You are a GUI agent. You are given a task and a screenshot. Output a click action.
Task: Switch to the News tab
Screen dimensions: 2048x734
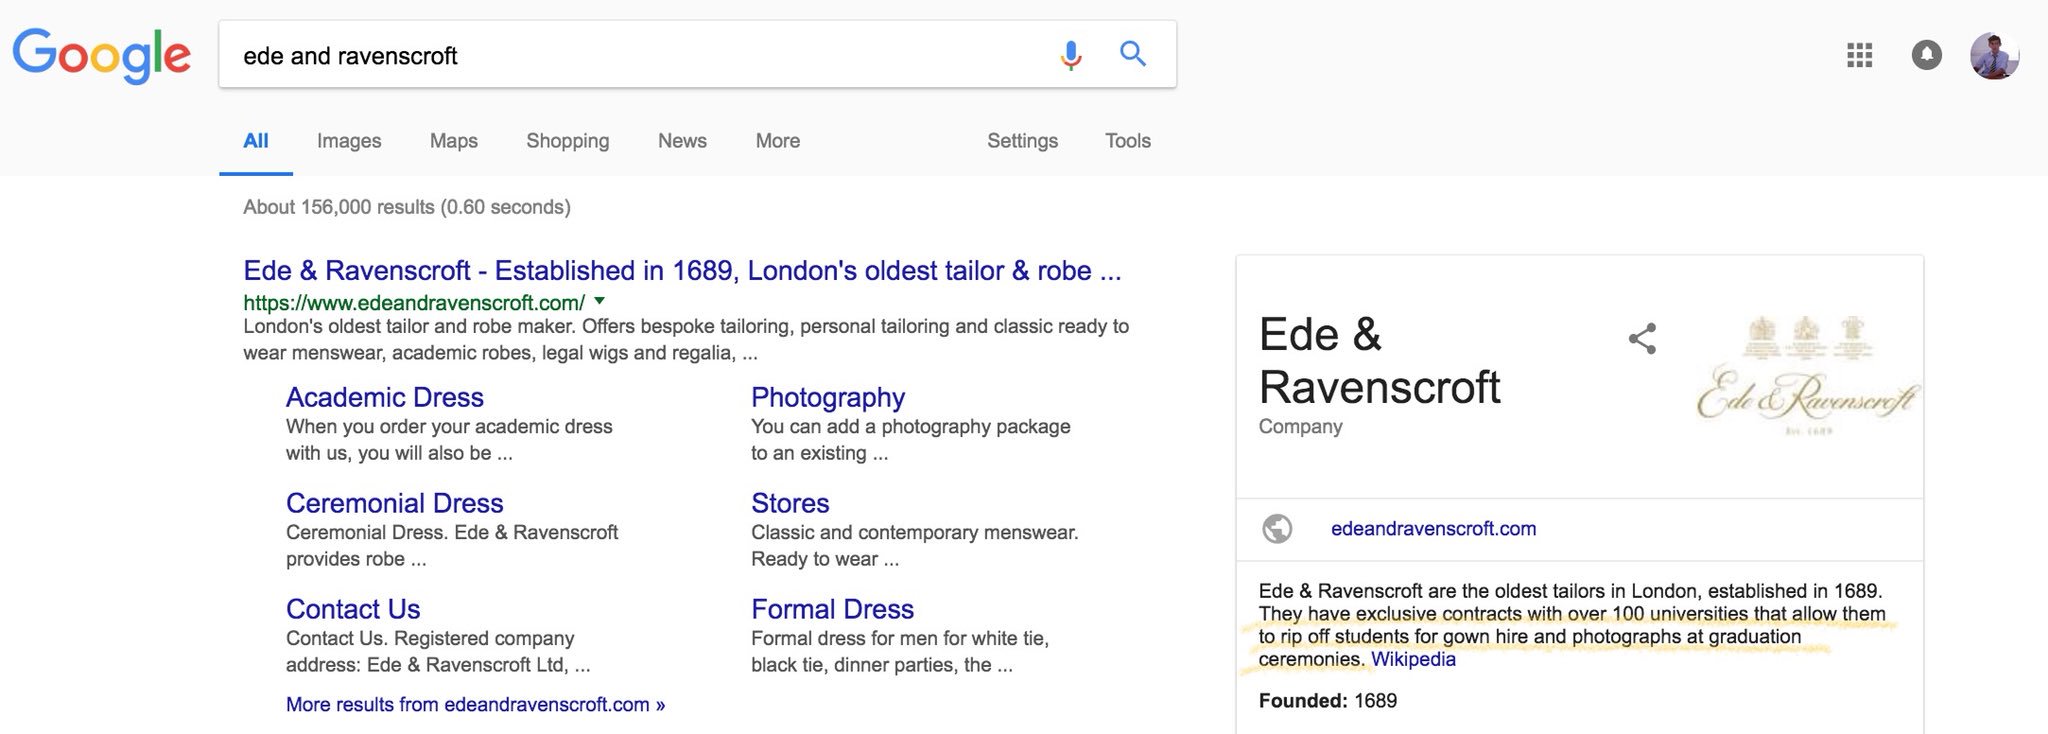click(682, 141)
